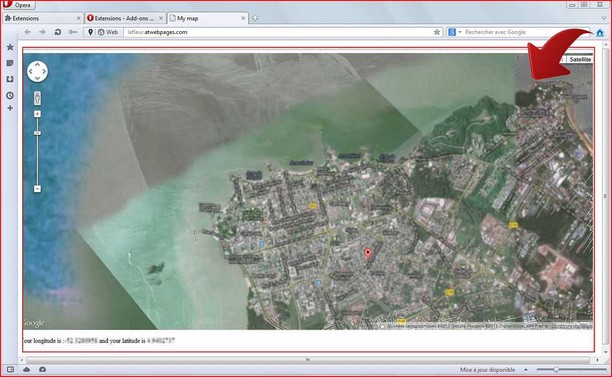Expand the arrow beside Mise à jour disponible
The width and height of the screenshot is (612, 377).
click(x=526, y=370)
